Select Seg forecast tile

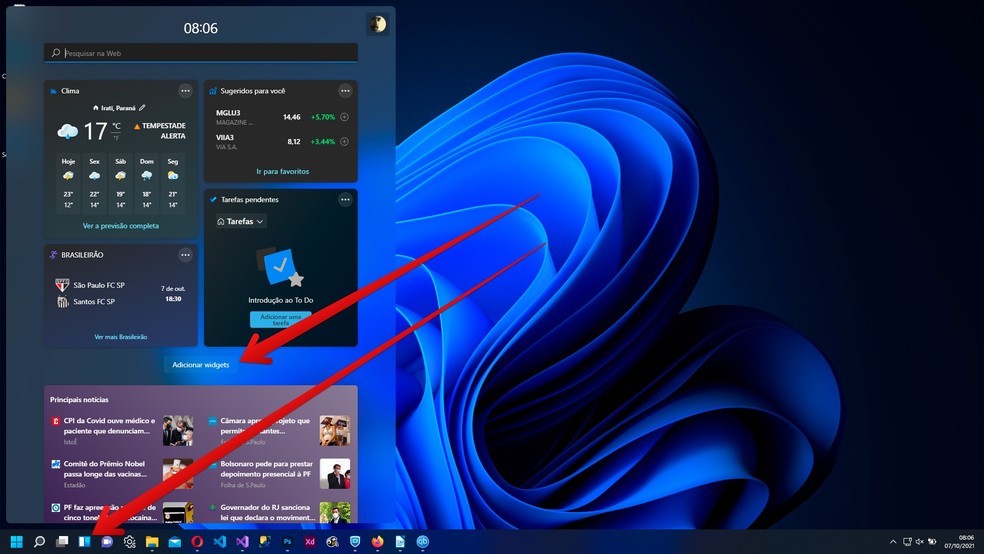[x=173, y=183]
